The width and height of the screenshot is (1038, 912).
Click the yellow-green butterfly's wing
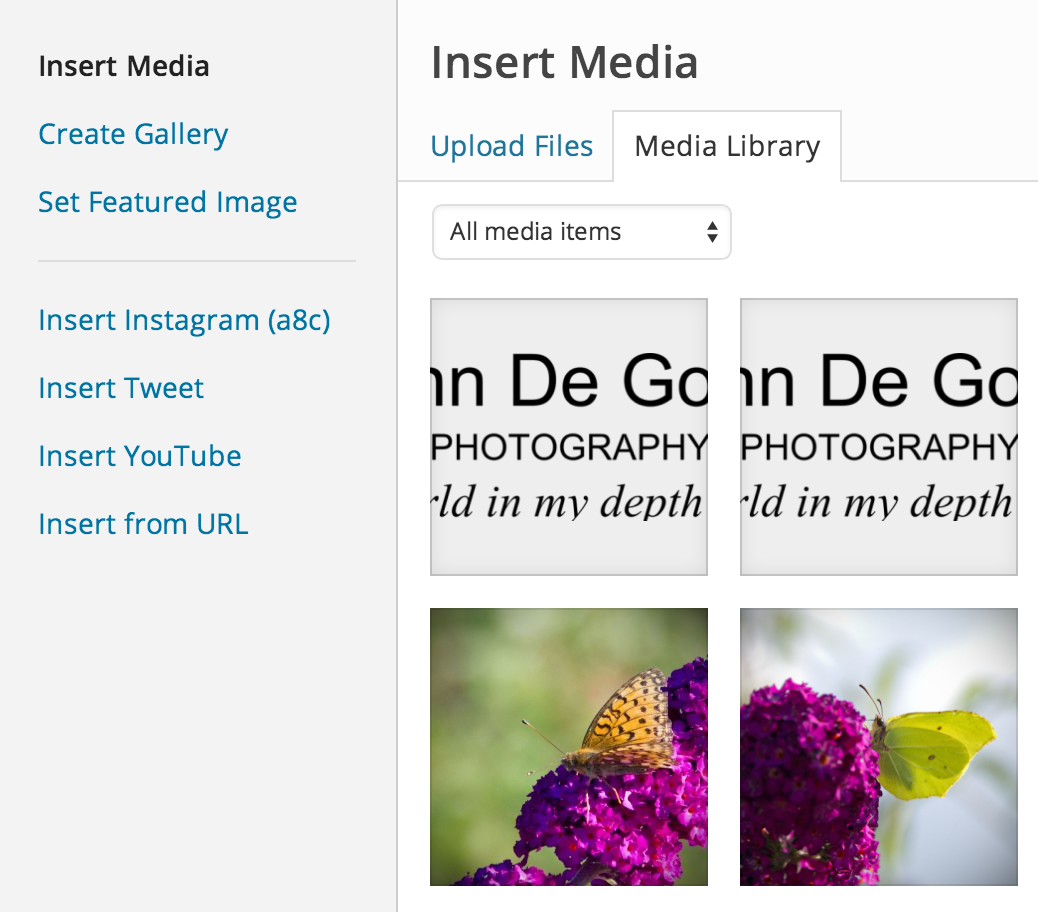(935, 752)
